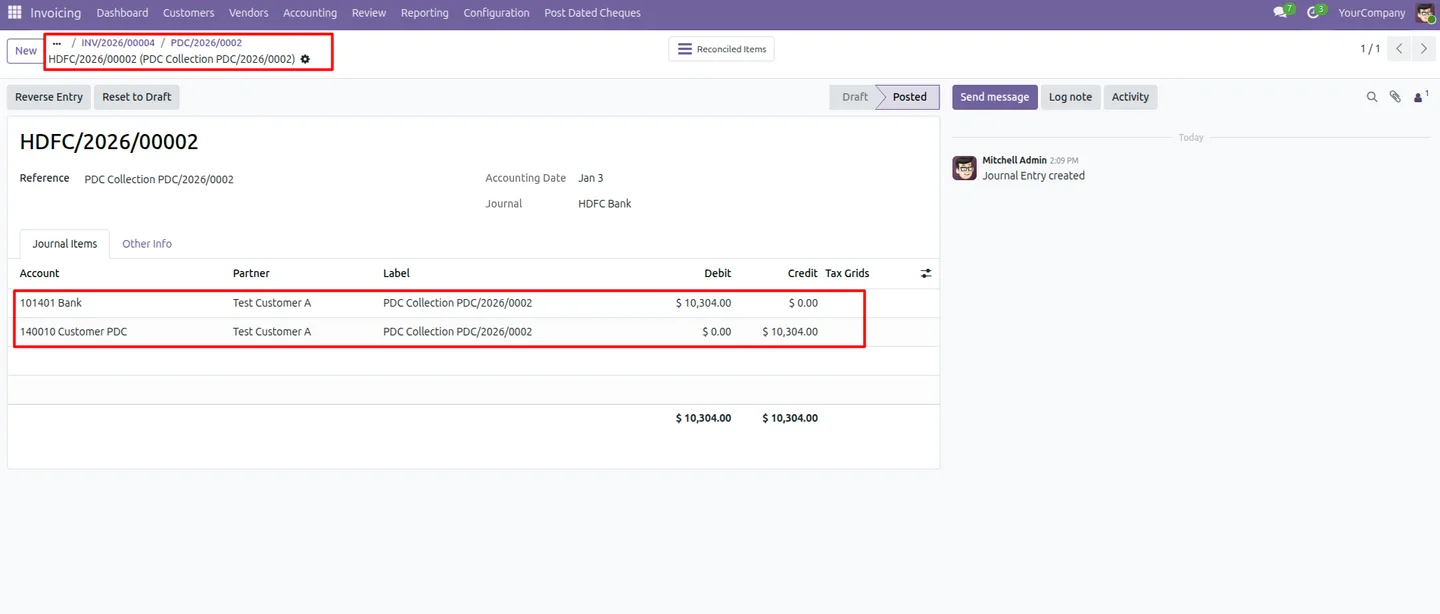Sort by Debit column header
This screenshot has height=614, width=1440.
(x=718, y=273)
